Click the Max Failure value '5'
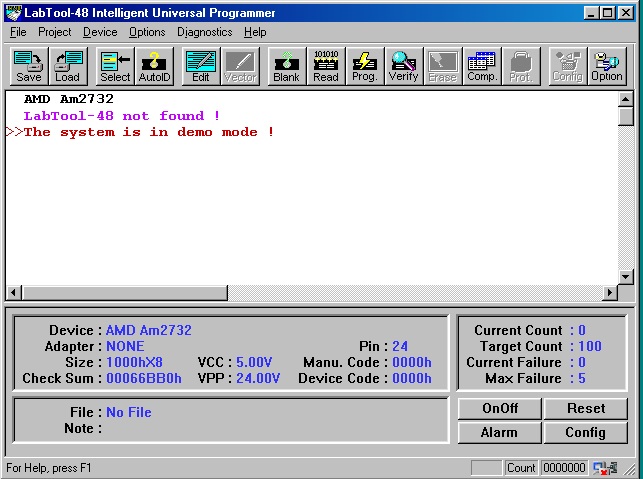Image resolution: width=643 pixels, height=479 pixels. [x=582, y=378]
